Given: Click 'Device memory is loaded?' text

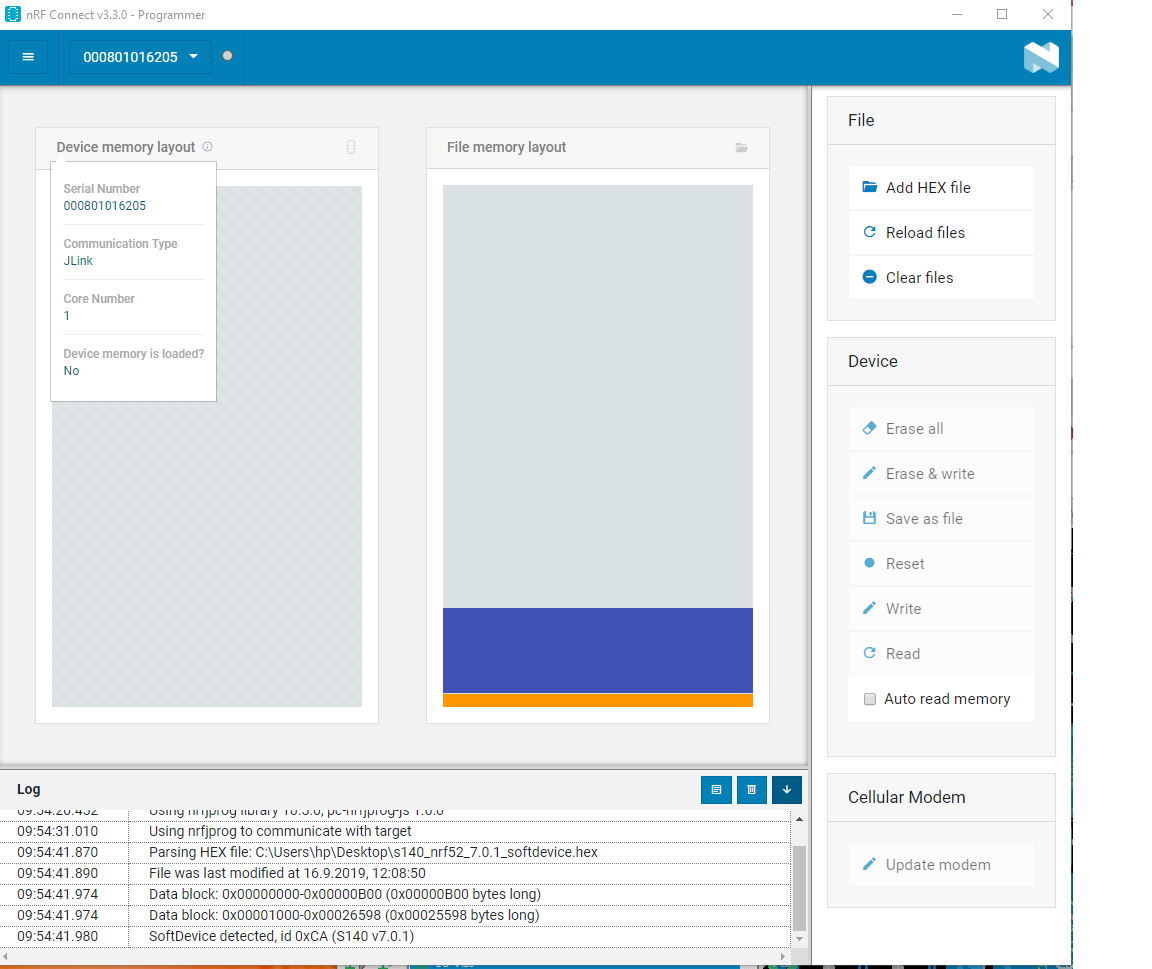Looking at the screenshot, I should click(x=134, y=353).
